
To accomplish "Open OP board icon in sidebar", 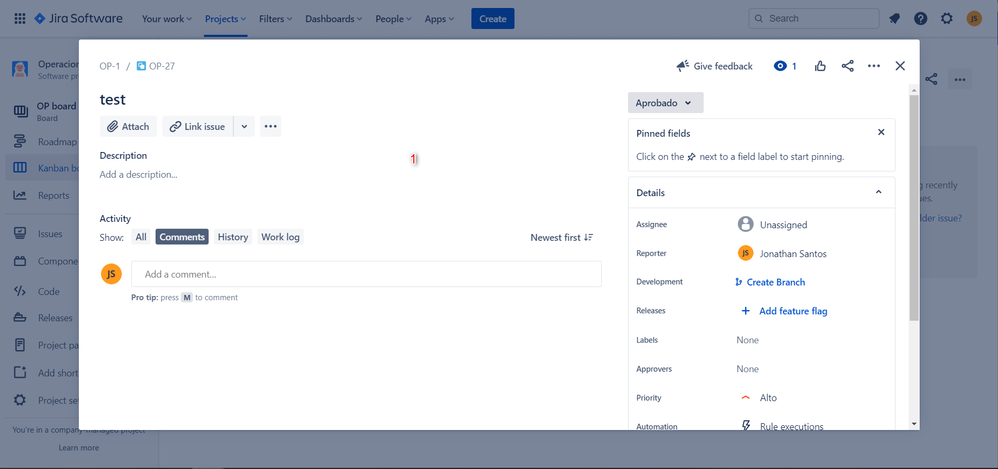I will tap(20, 111).
